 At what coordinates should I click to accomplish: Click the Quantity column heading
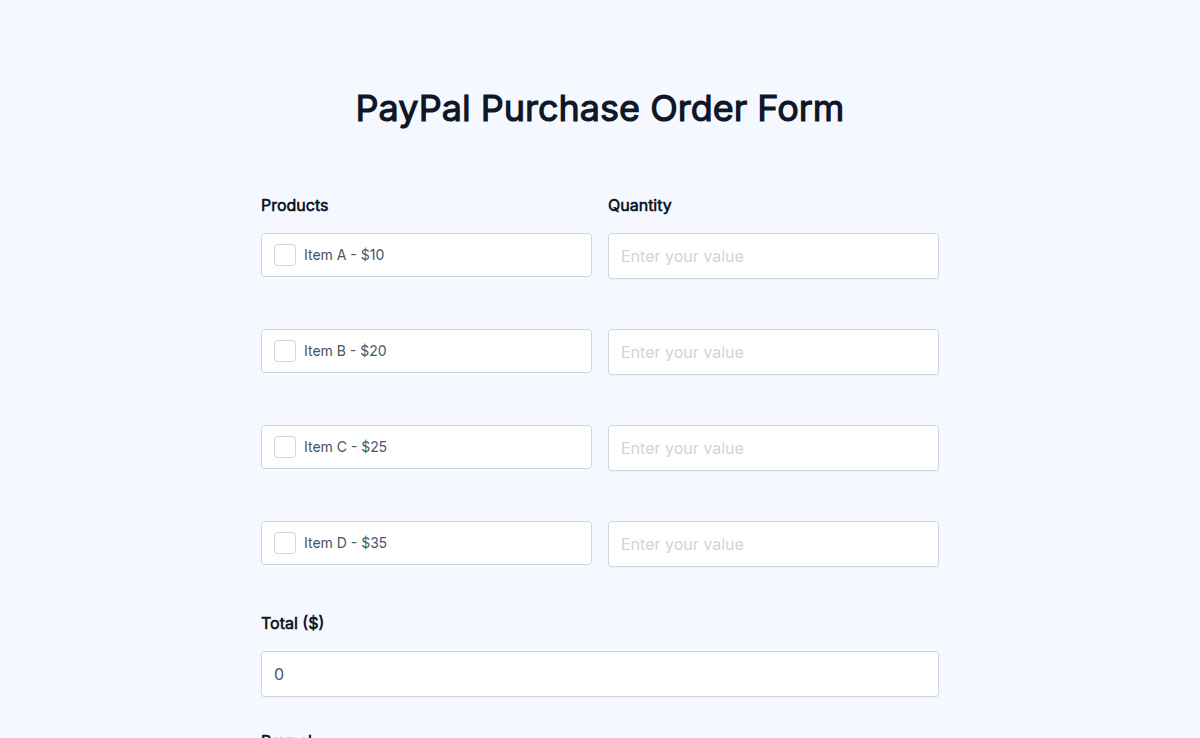click(639, 205)
